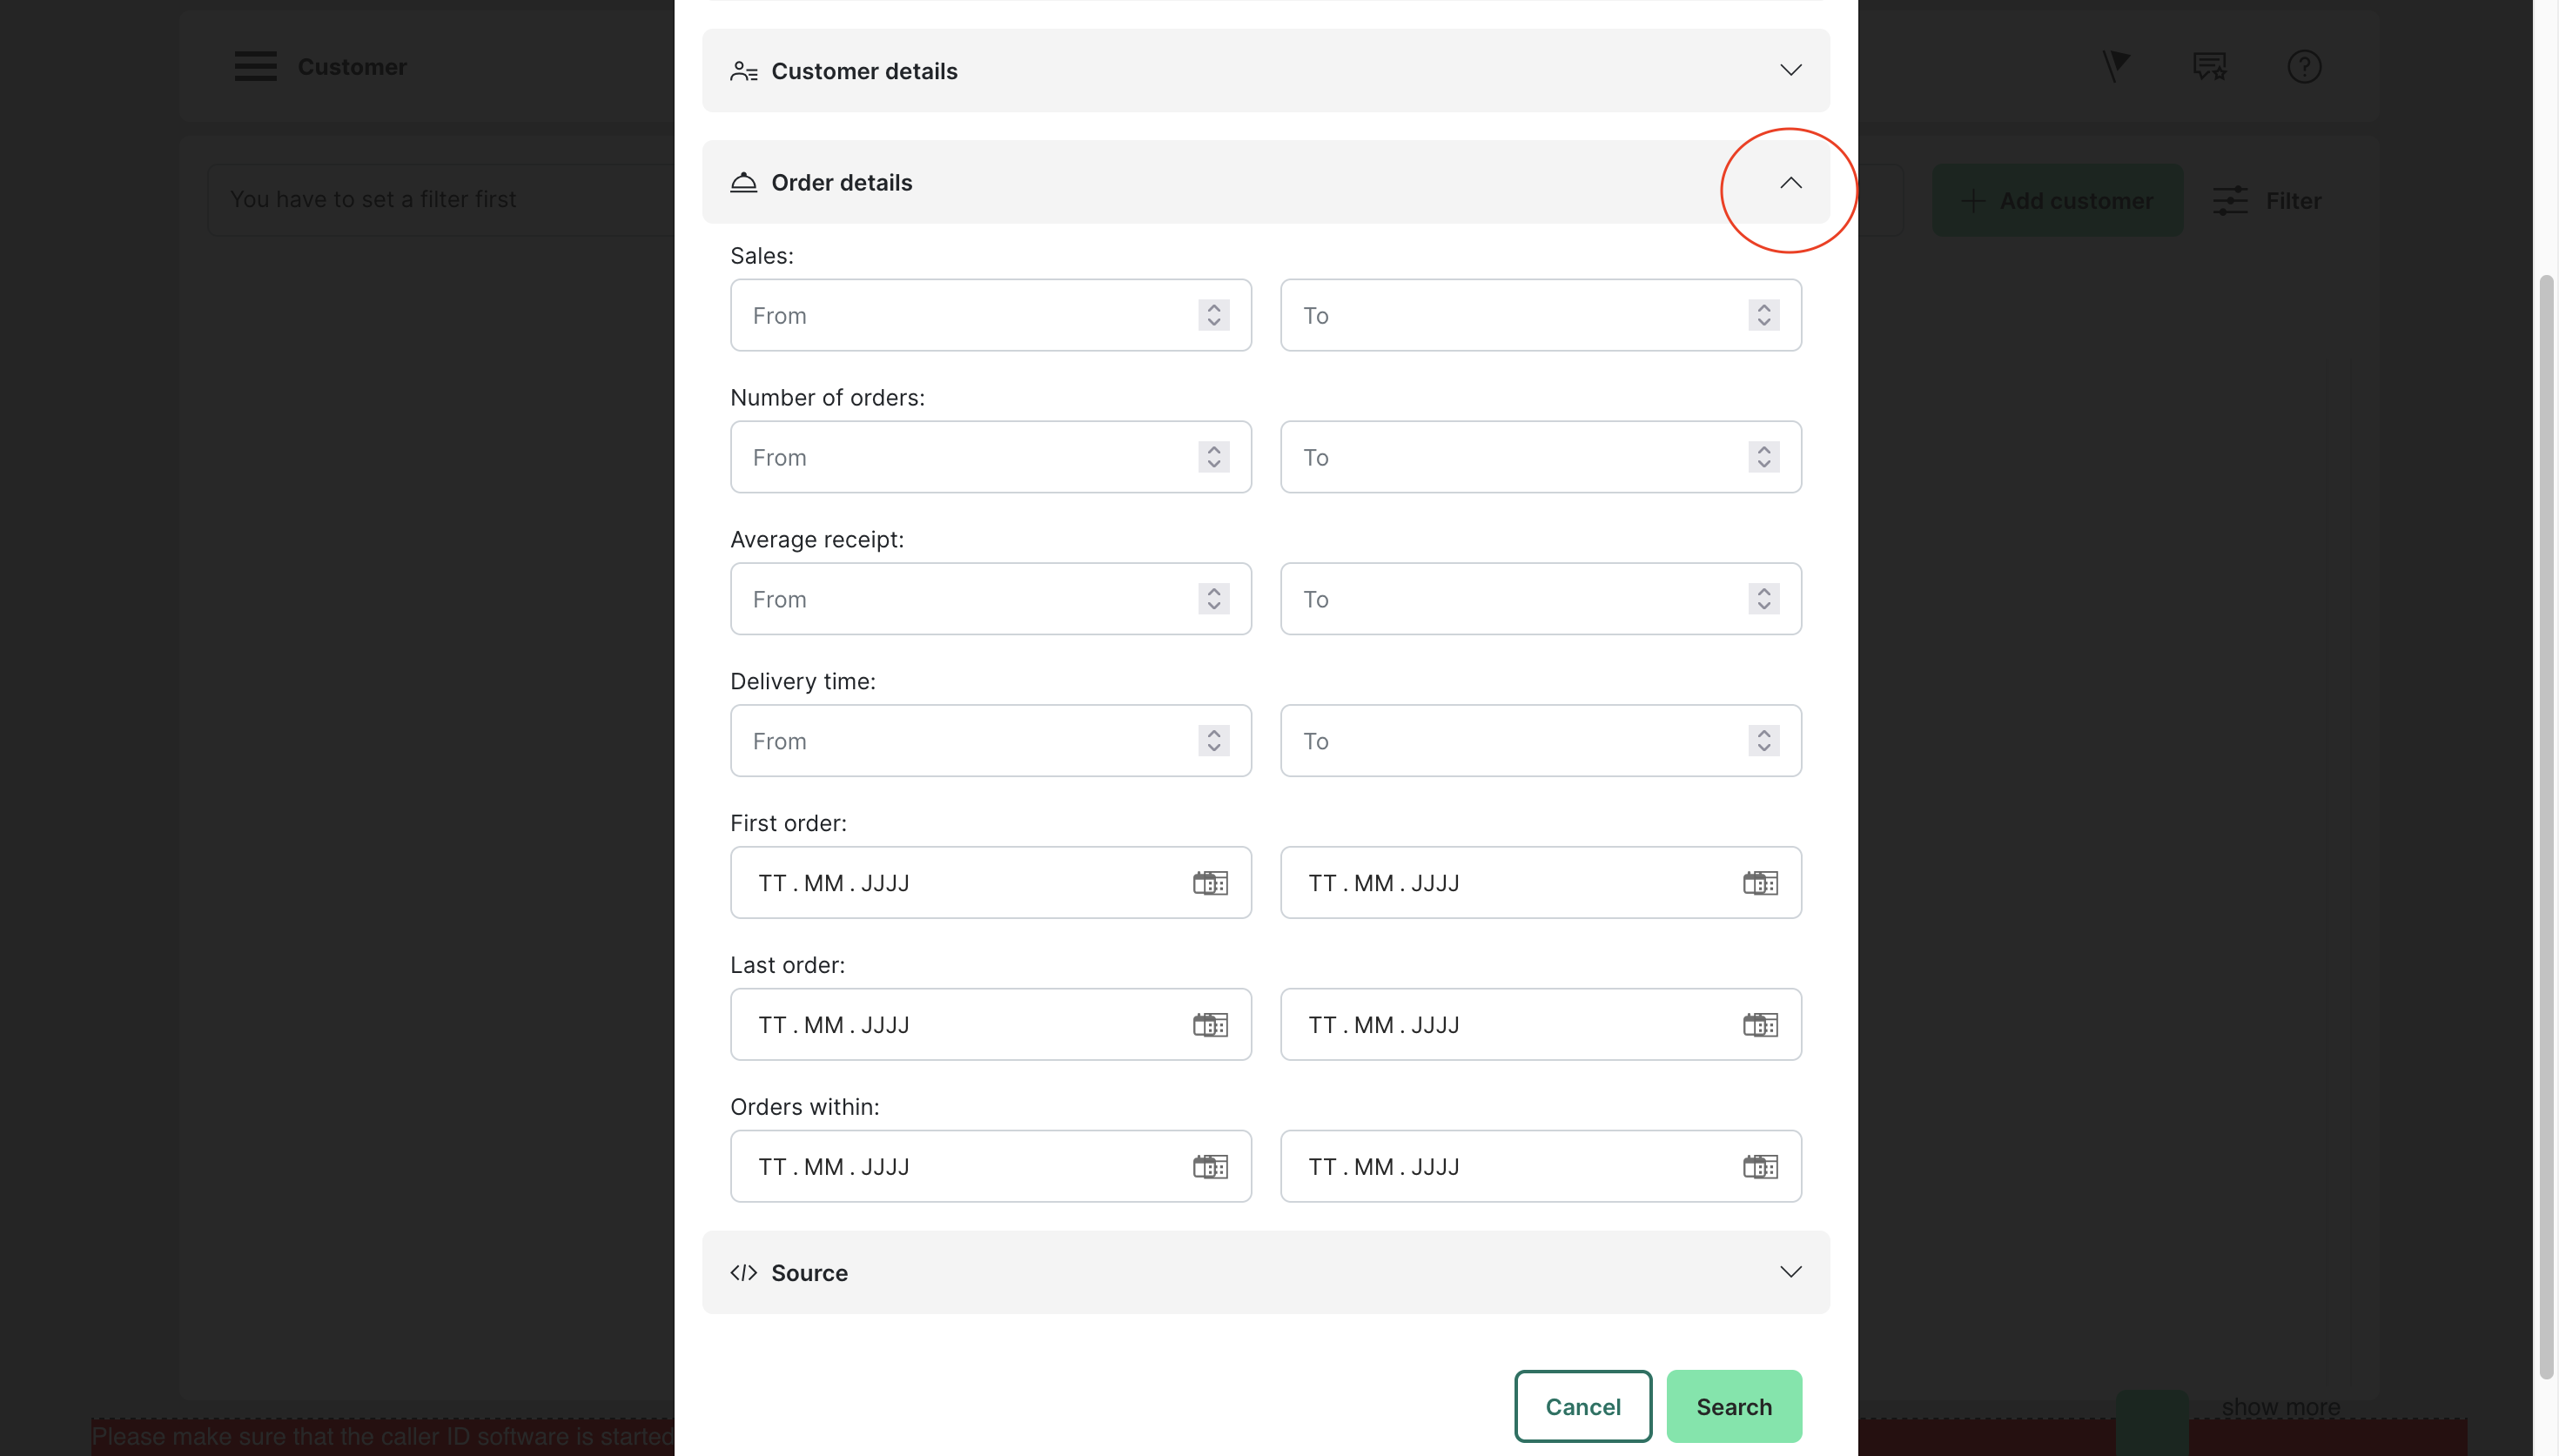
Task: Collapse the Order details section
Action: [x=1790, y=183]
